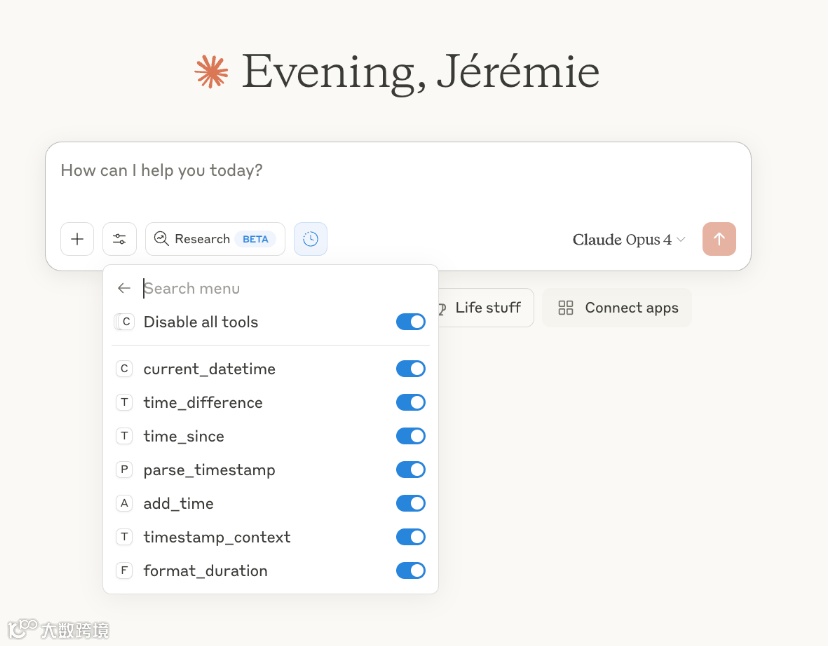This screenshot has height=646, width=833.
Task: Click the Research BETA button
Action: coord(215,239)
